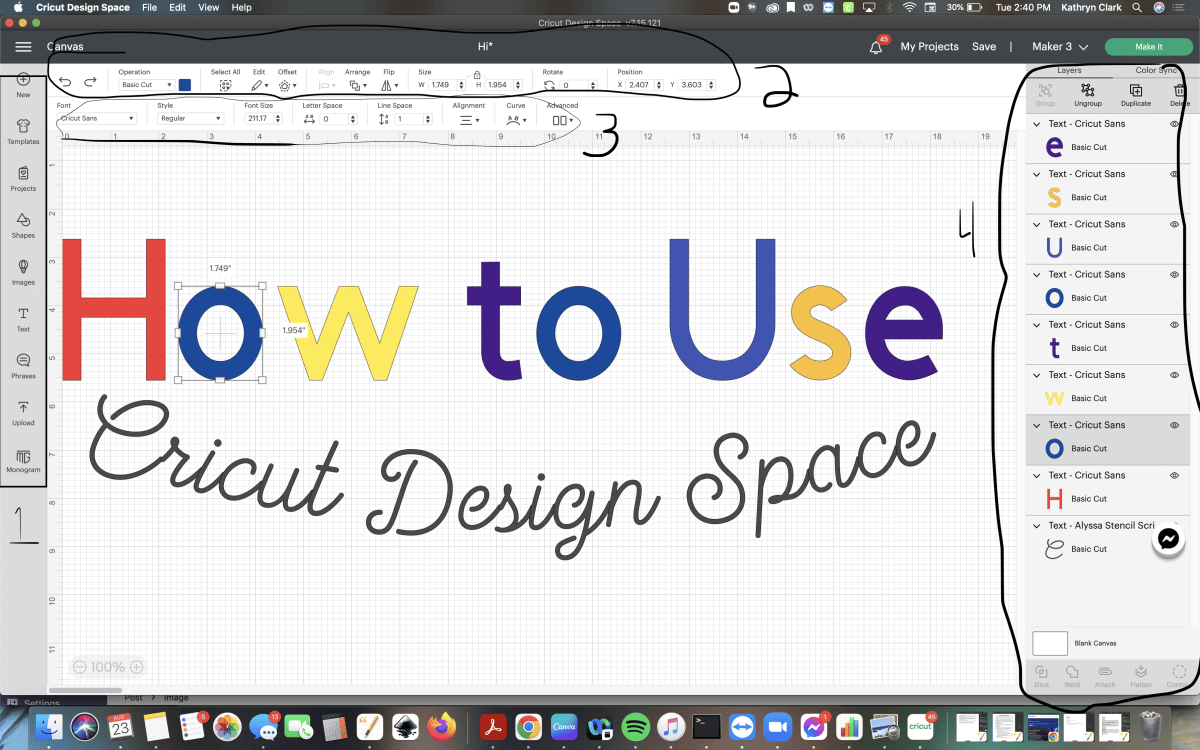Click the Redo arrow
This screenshot has height=750, width=1200.
click(90, 82)
